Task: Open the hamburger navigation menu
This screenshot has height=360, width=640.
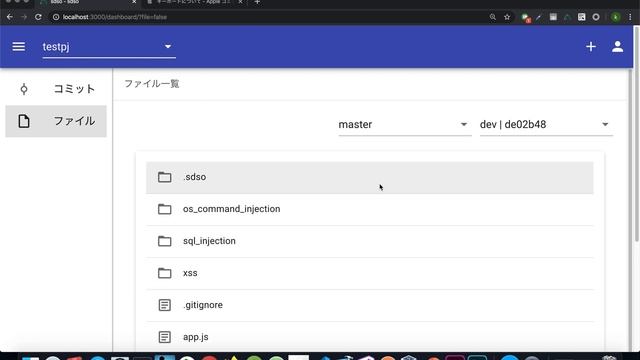Action: [18, 47]
